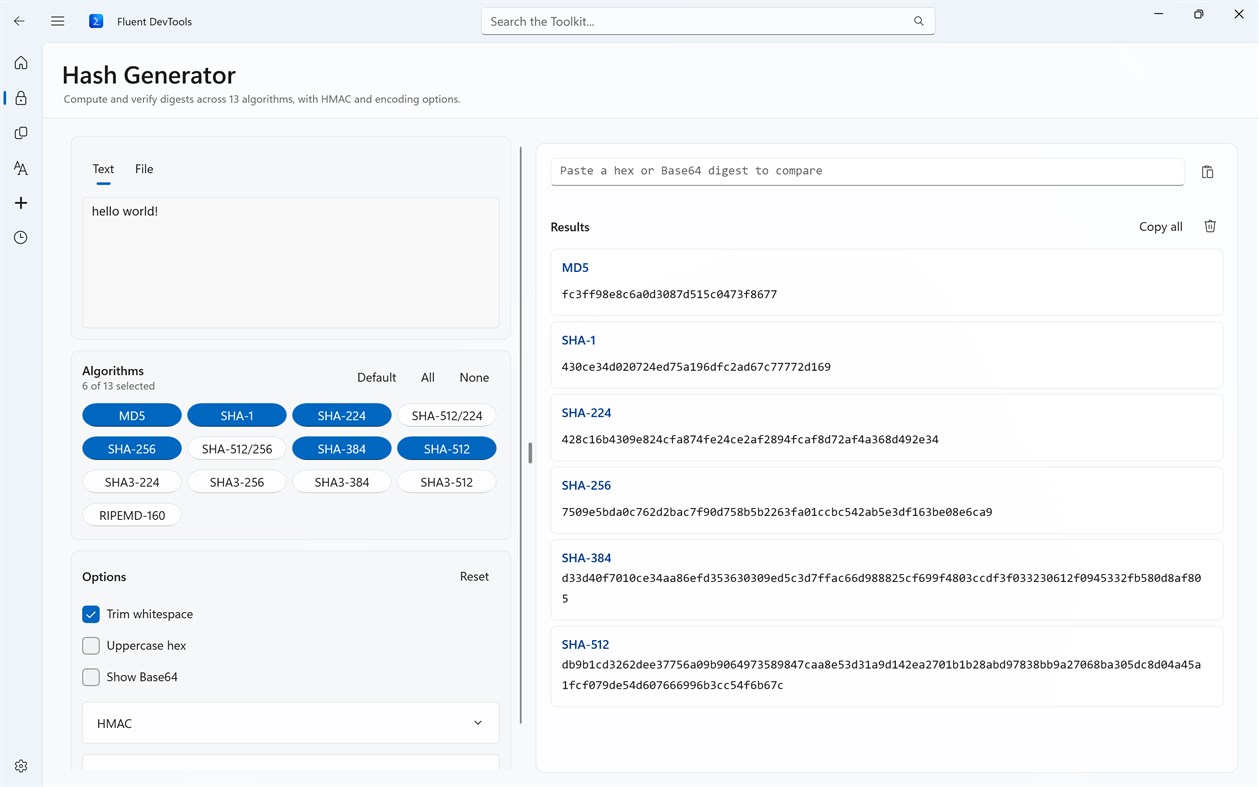Toggle the SHA-384 algorithm chip
This screenshot has height=787, width=1259.
click(342, 449)
